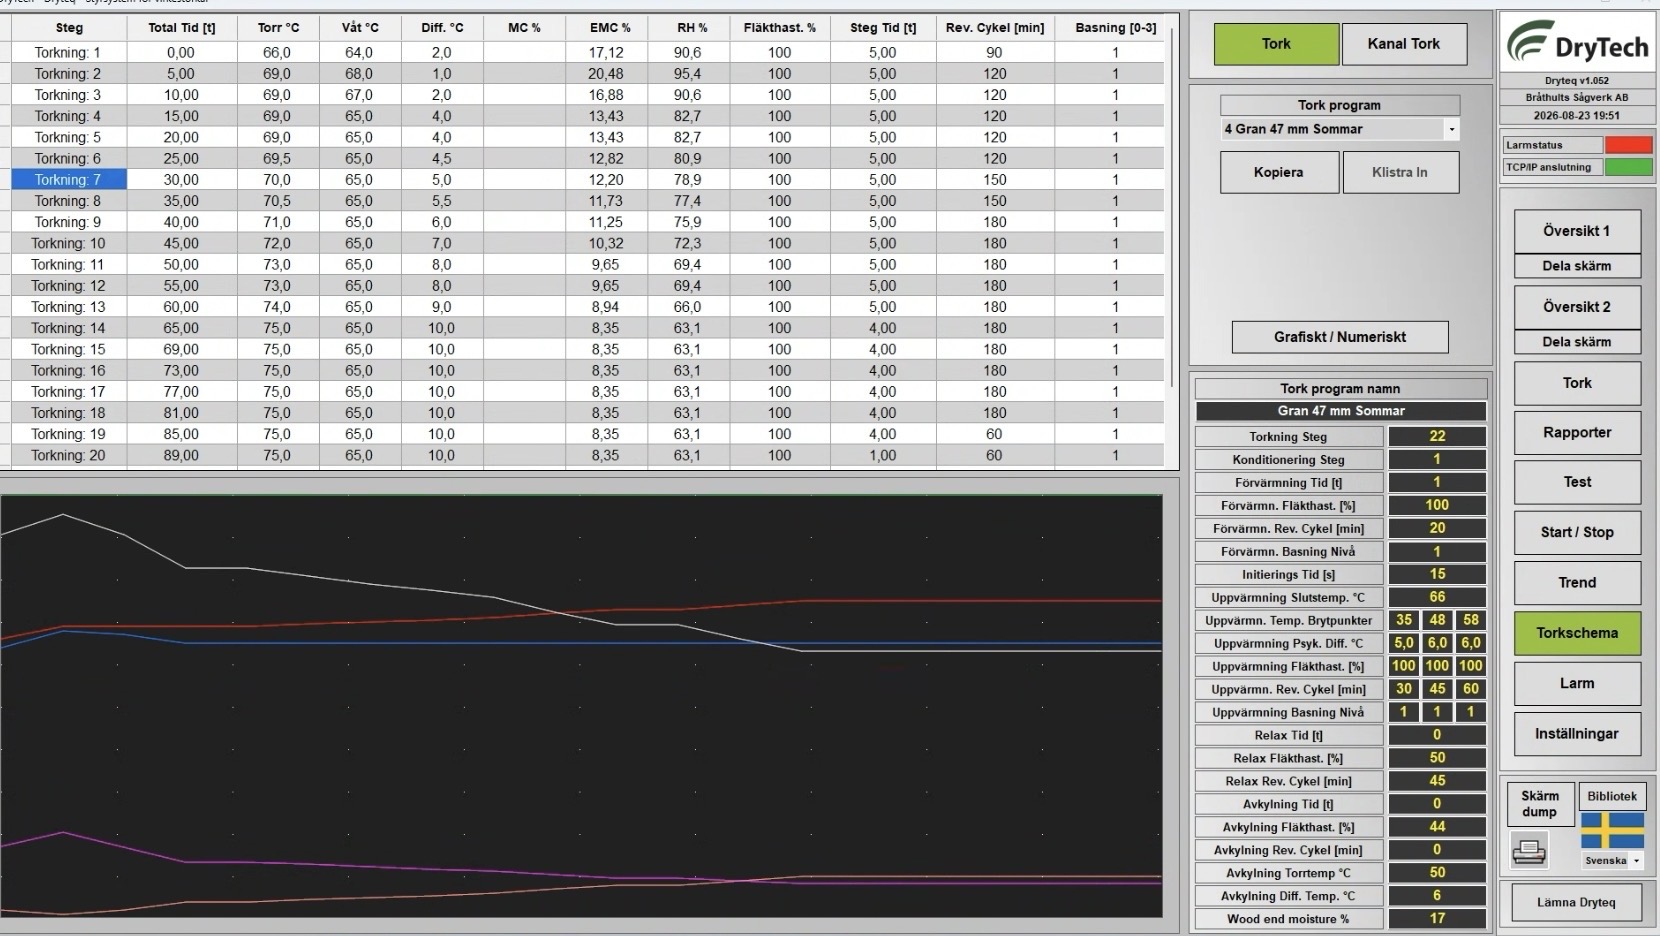Click the Total Tid [t] column header
The width and height of the screenshot is (1660, 936).
coord(182,28)
